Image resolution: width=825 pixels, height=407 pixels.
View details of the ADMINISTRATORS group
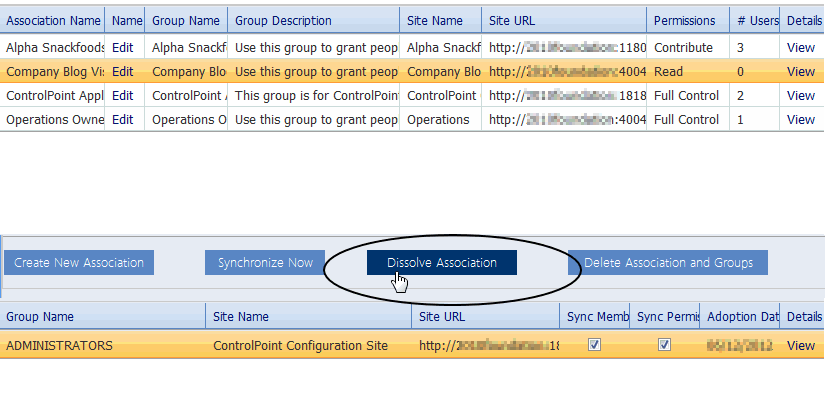[x=801, y=345]
